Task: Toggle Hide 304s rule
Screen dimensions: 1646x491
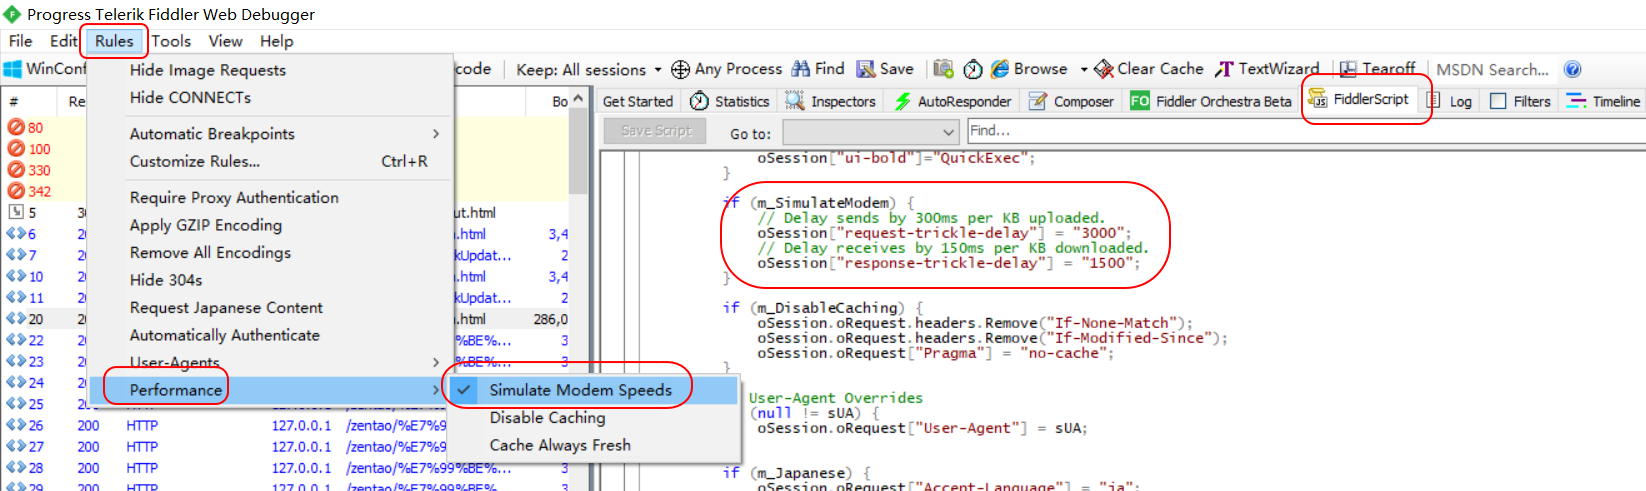Action: click(x=166, y=280)
